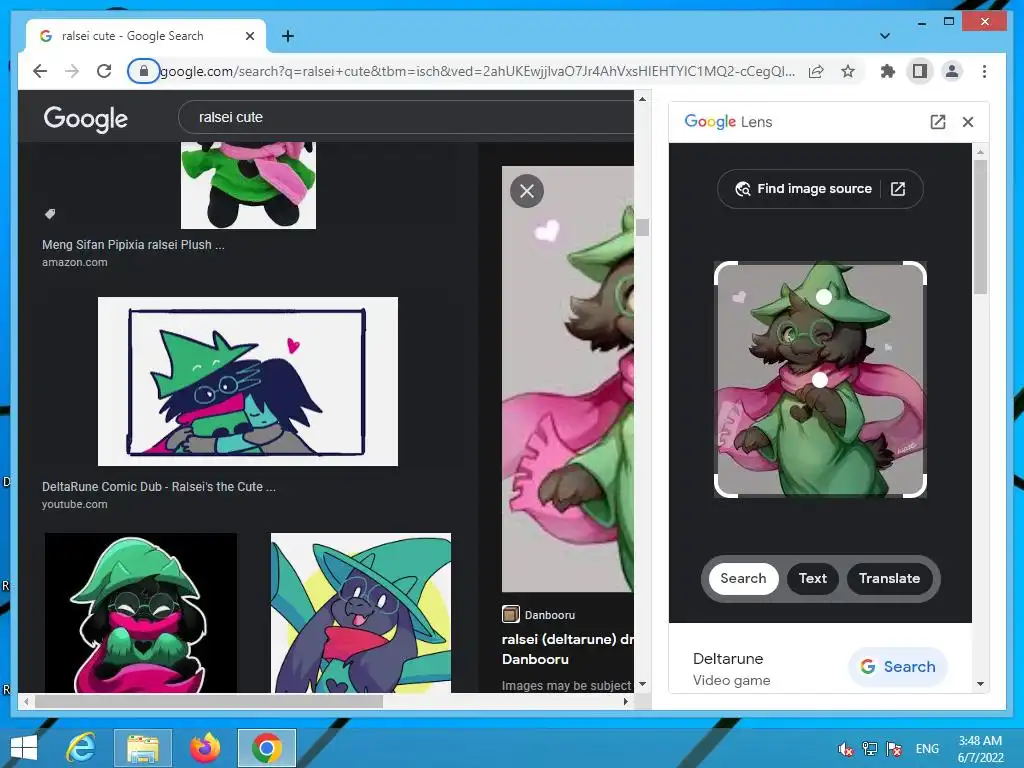
Task: Switch to Chrome in the taskbar
Action: 266,748
